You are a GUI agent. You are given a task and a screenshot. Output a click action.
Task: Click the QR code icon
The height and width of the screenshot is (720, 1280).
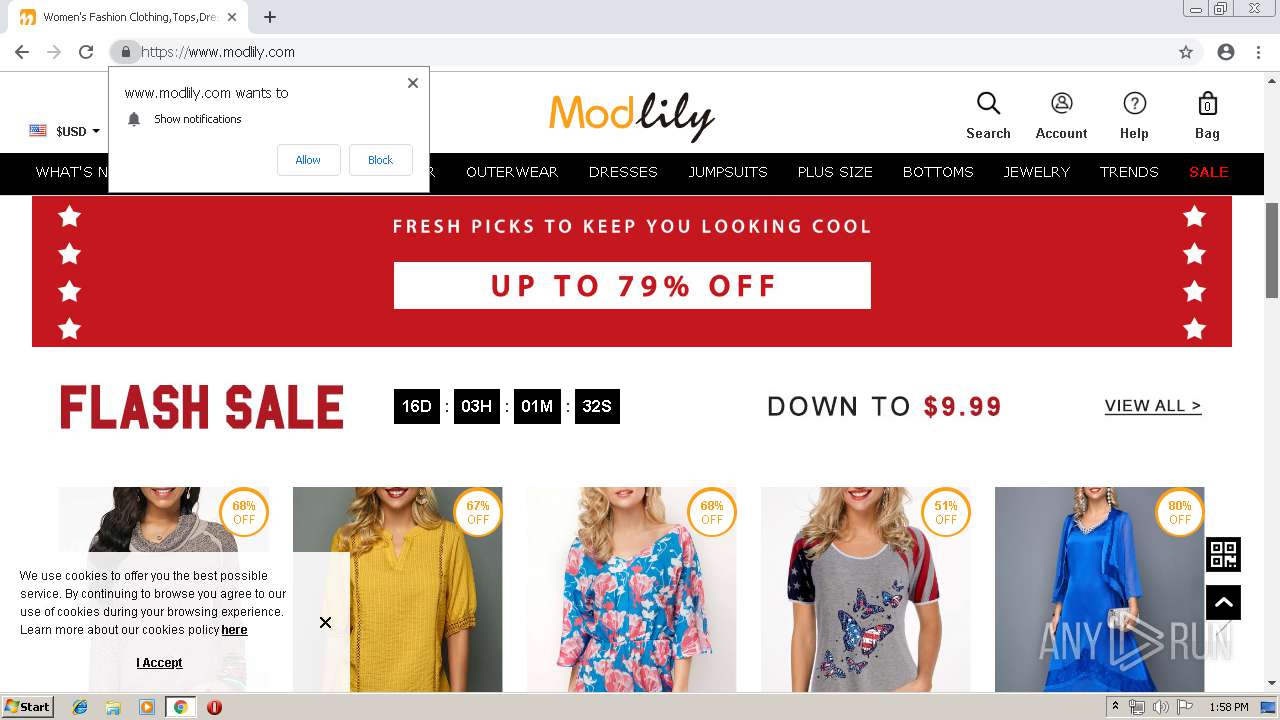(1223, 554)
